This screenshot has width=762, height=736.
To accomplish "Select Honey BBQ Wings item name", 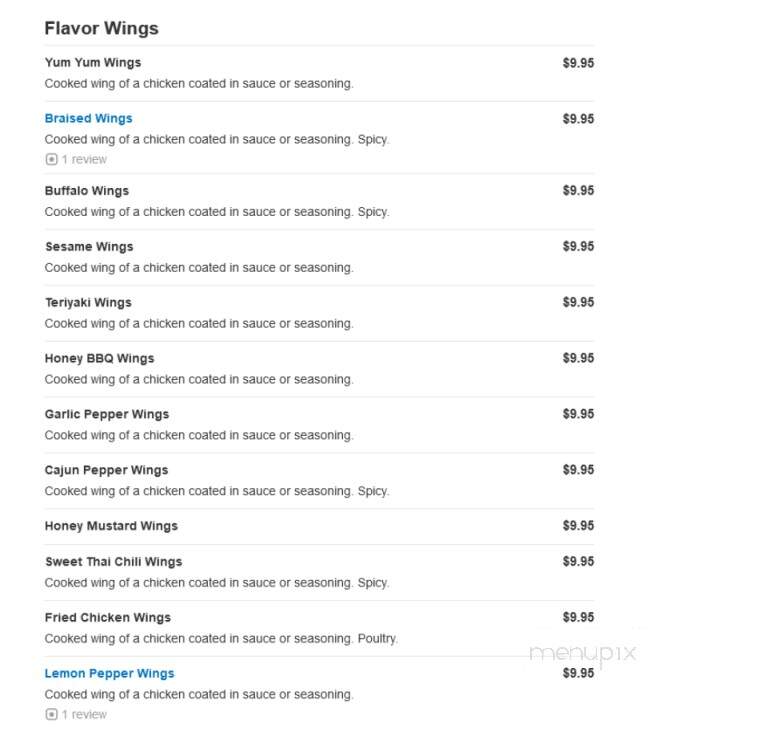I will [100, 359].
